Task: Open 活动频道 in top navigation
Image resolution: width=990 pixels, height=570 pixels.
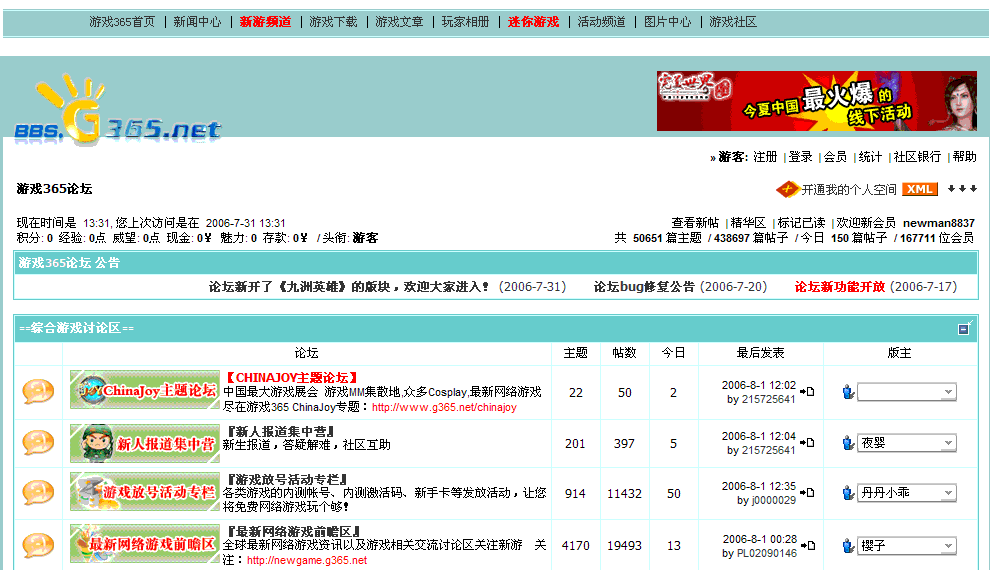Action: click(602, 22)
